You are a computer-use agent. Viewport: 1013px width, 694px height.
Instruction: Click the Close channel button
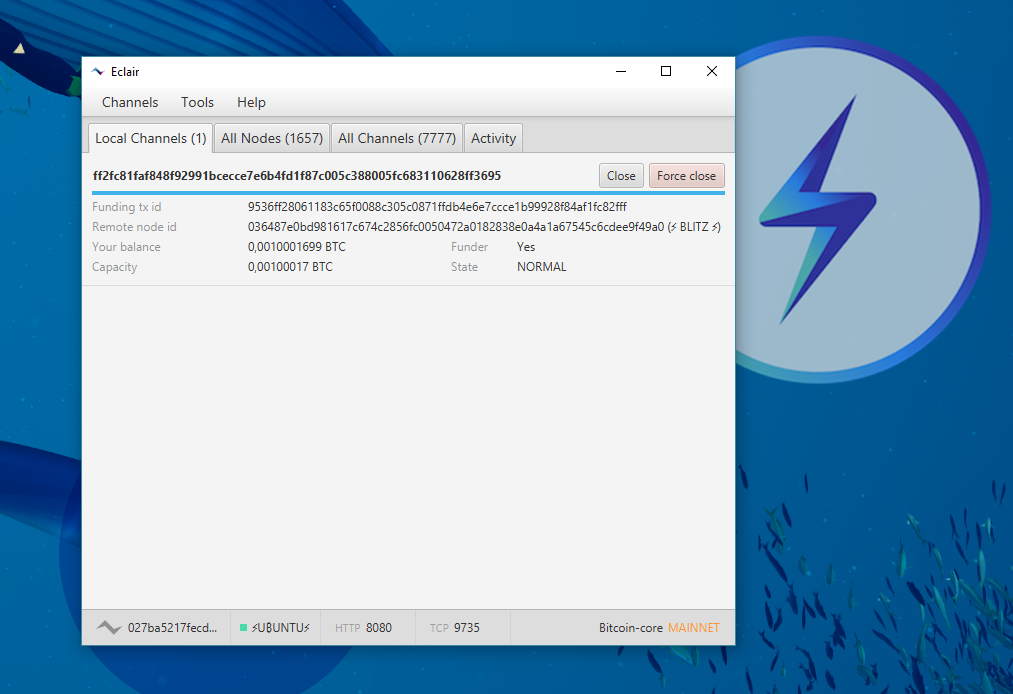[621, 176]
